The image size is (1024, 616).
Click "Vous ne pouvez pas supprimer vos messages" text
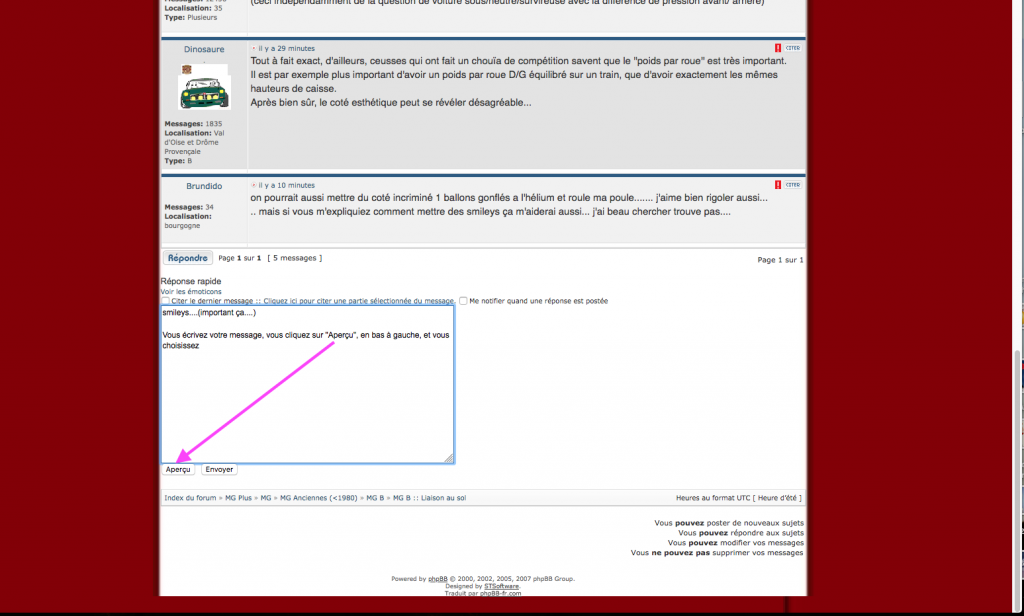(x=717, y=553)
